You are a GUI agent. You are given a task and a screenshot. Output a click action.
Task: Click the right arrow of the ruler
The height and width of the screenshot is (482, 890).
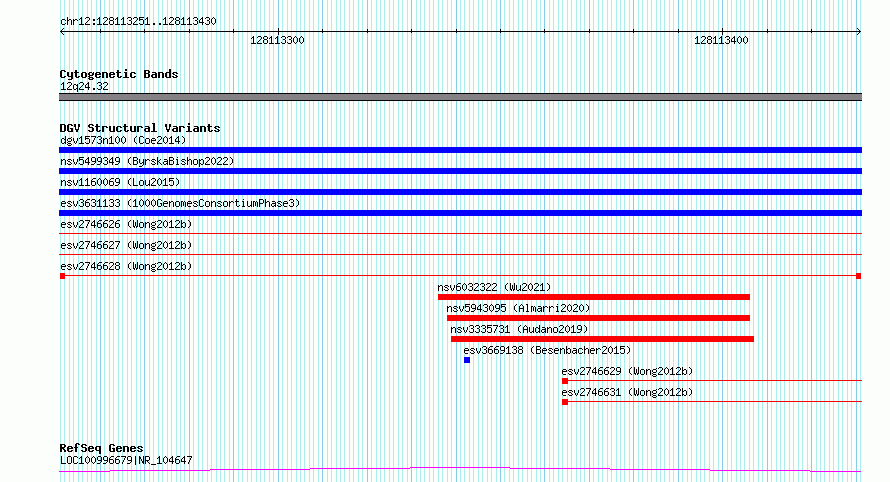pos(858,31)
